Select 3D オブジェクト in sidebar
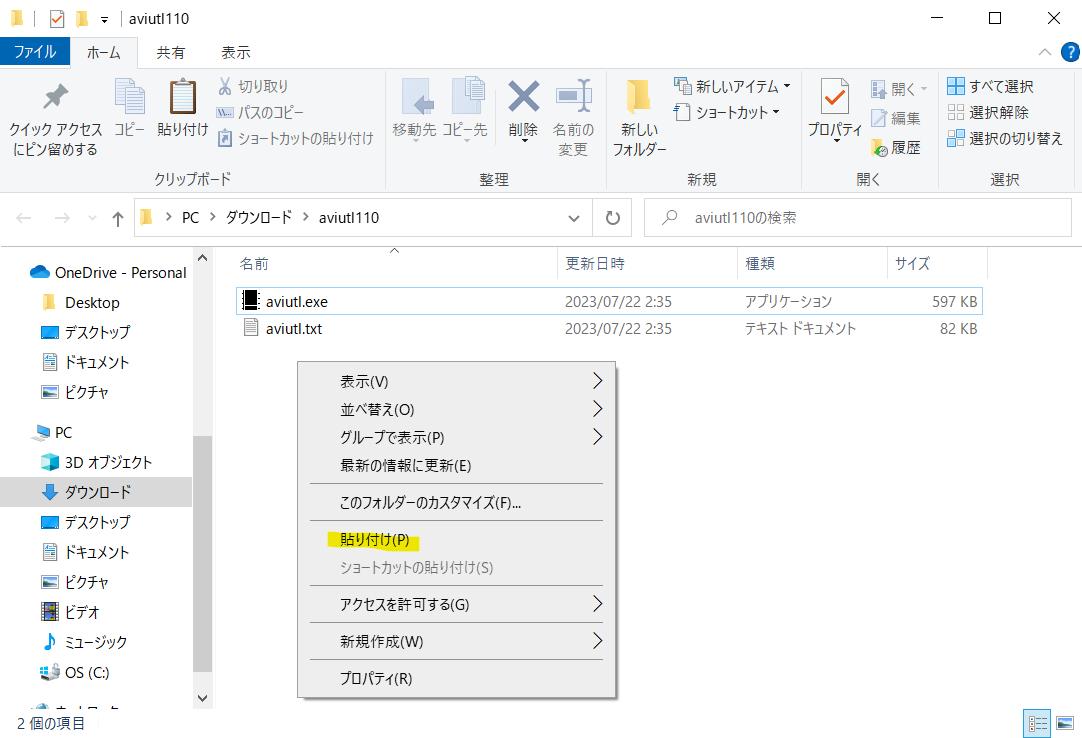1082x738 pixels. (x=97, y=463)
